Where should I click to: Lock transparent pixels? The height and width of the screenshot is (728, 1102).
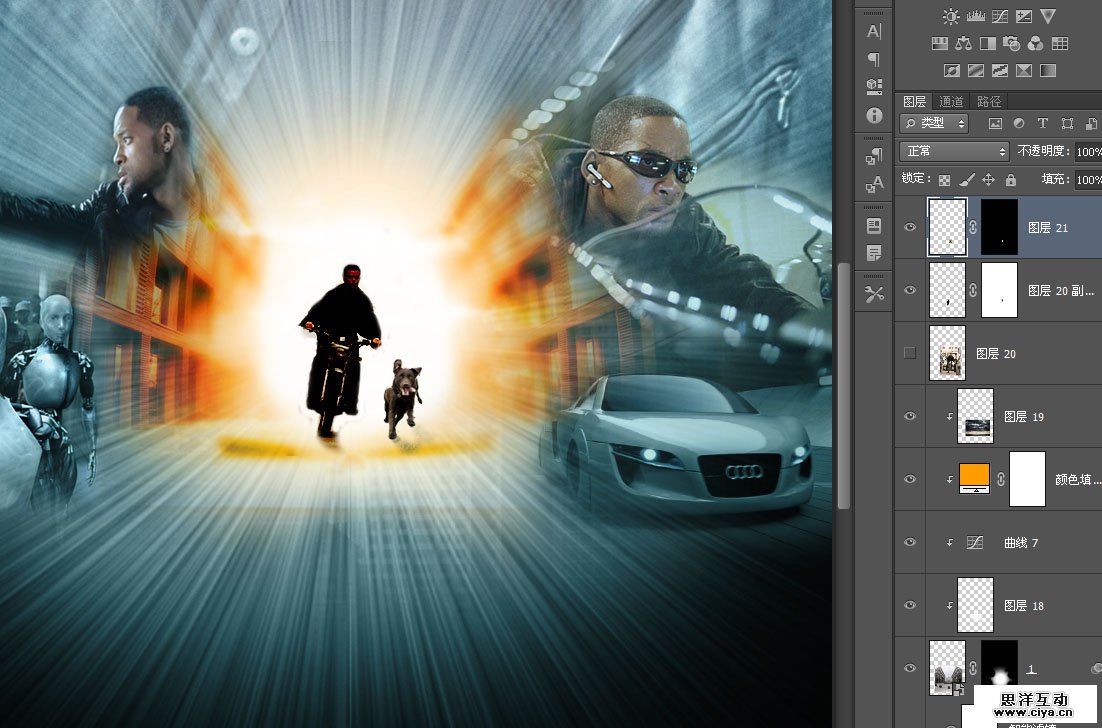tap(945, 180)
